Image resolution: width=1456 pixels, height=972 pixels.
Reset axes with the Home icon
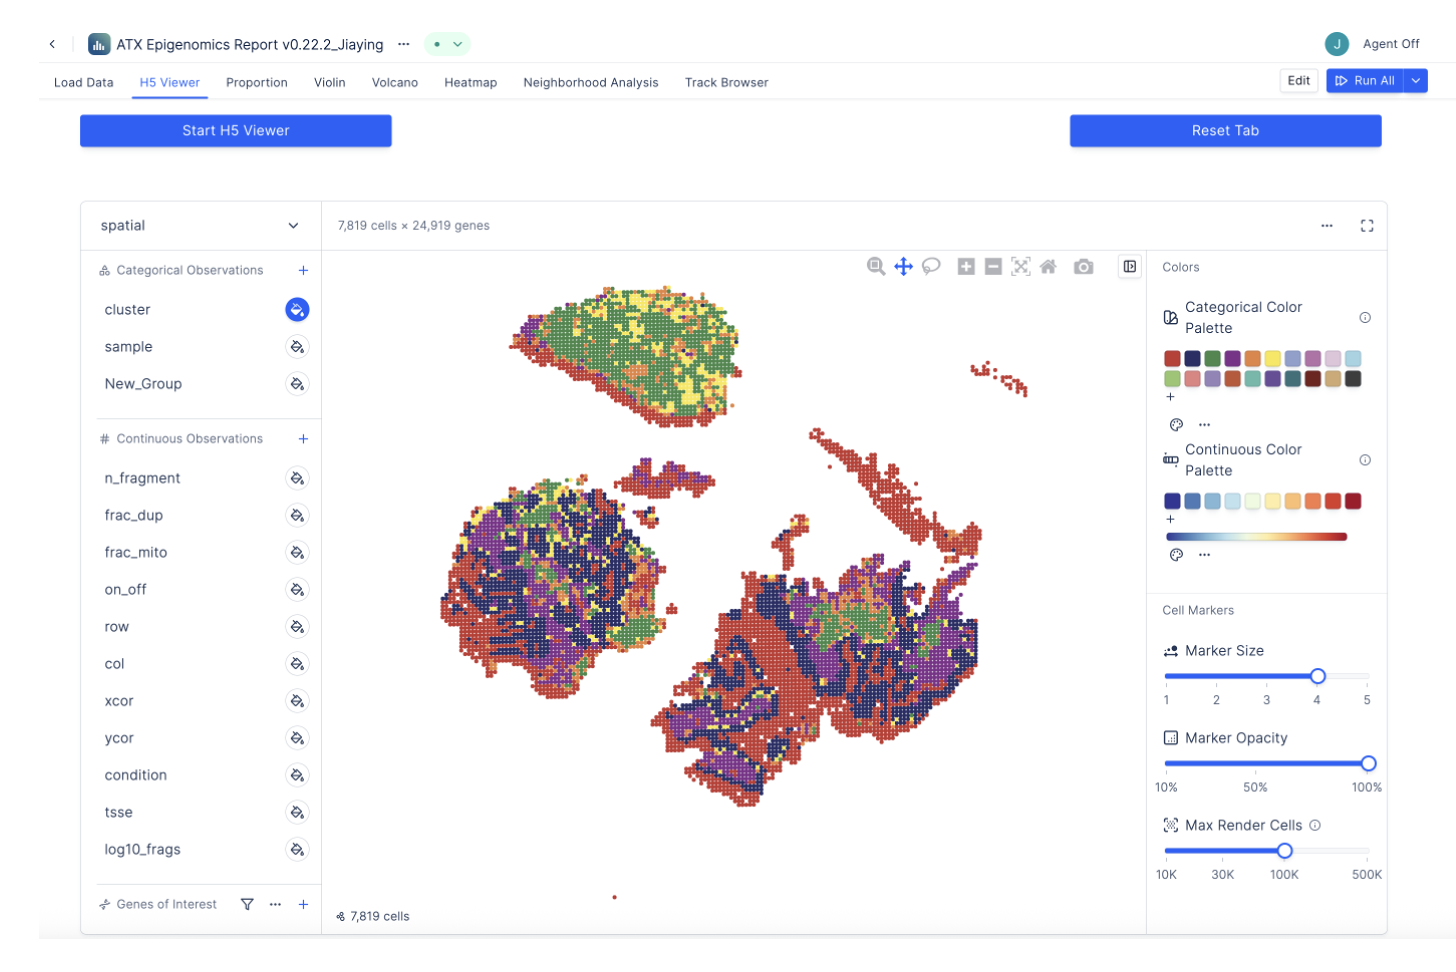(x=1048, y=266)
